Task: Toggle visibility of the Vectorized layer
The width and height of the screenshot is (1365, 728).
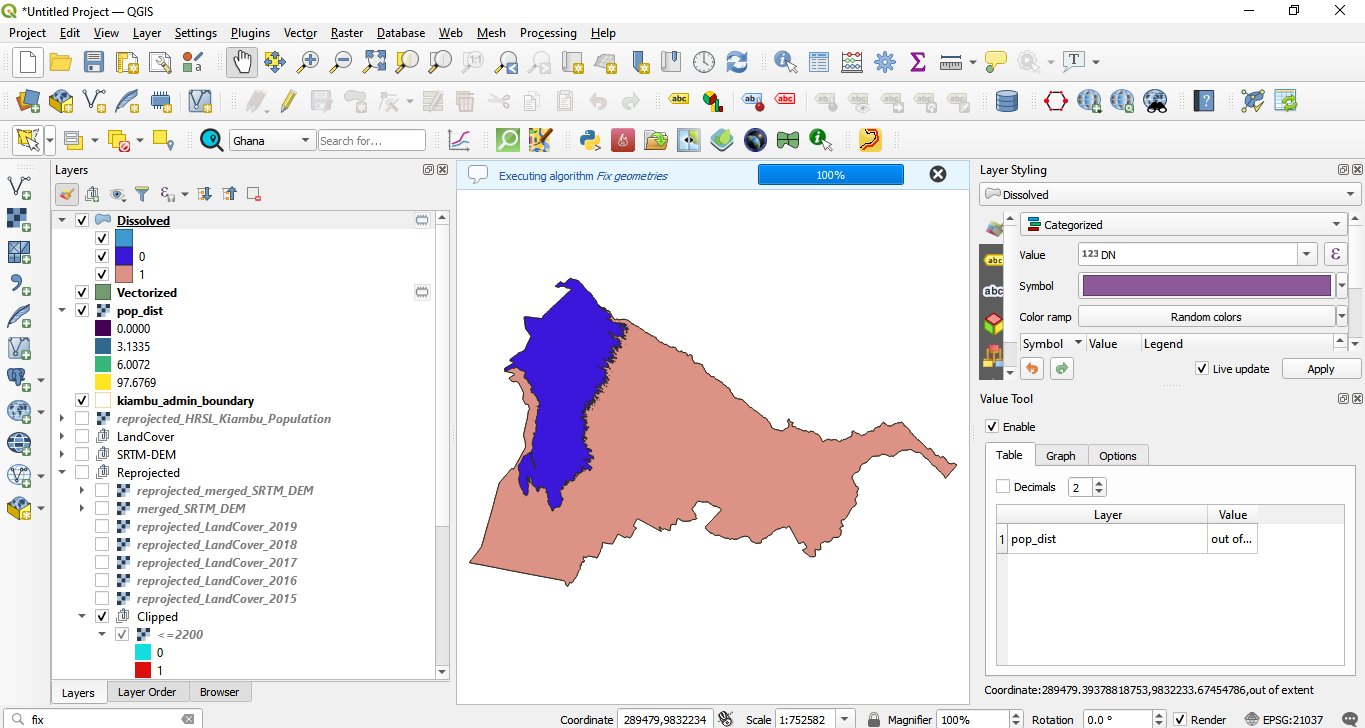Action: pos(82,293)
